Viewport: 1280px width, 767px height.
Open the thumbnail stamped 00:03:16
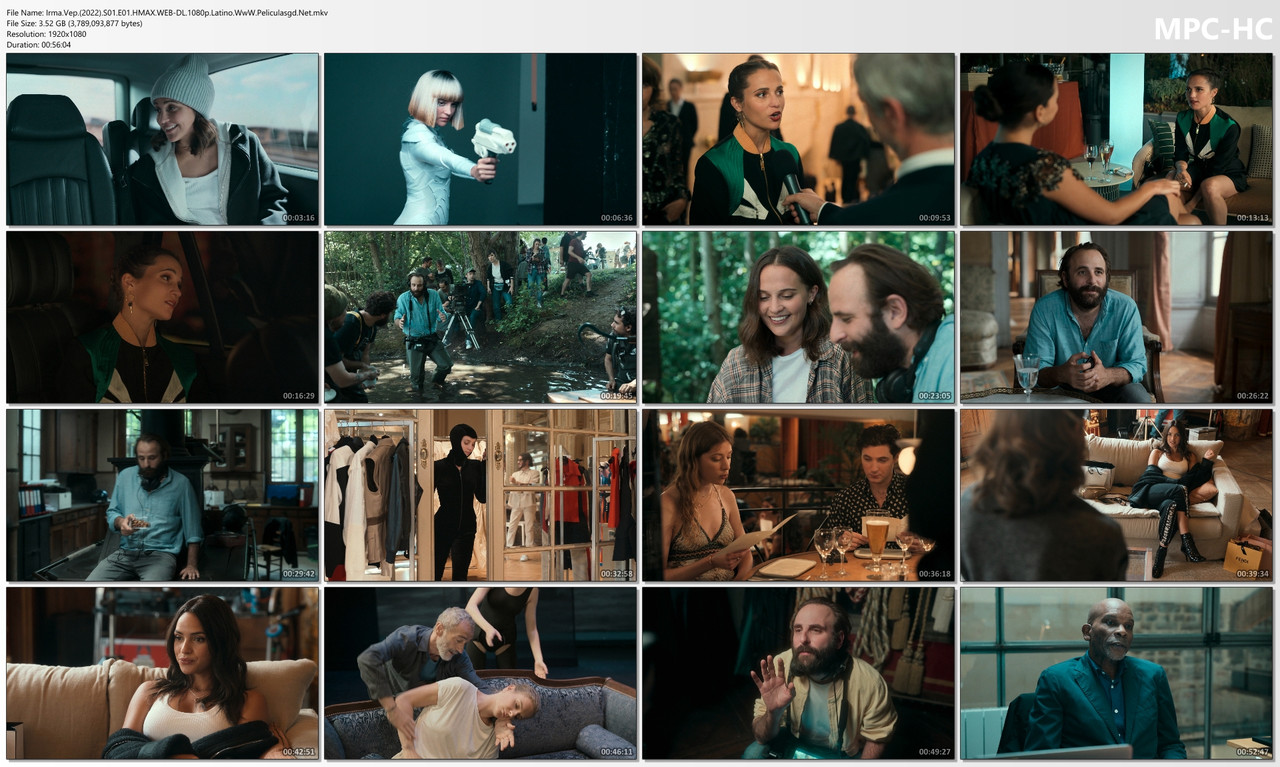point(162,139)
